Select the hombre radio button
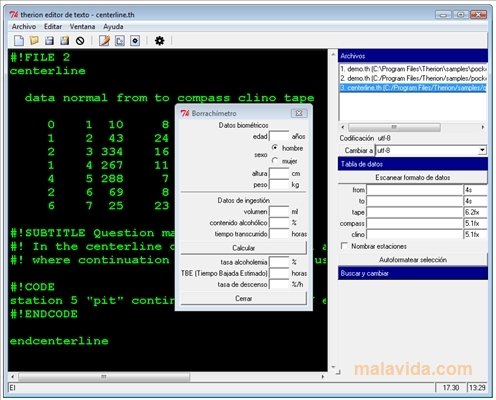496x400 pixels. 275,147
